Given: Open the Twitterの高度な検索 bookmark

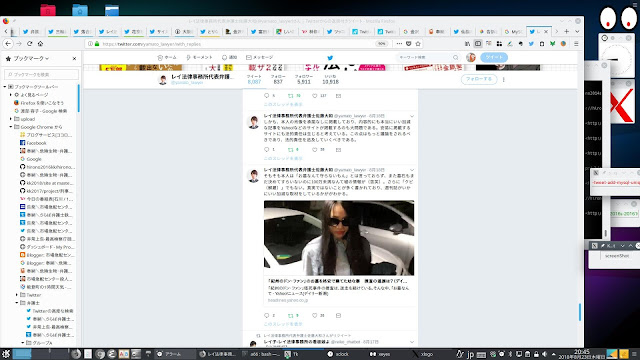Looking at the screenshot, I should [50, 311].
